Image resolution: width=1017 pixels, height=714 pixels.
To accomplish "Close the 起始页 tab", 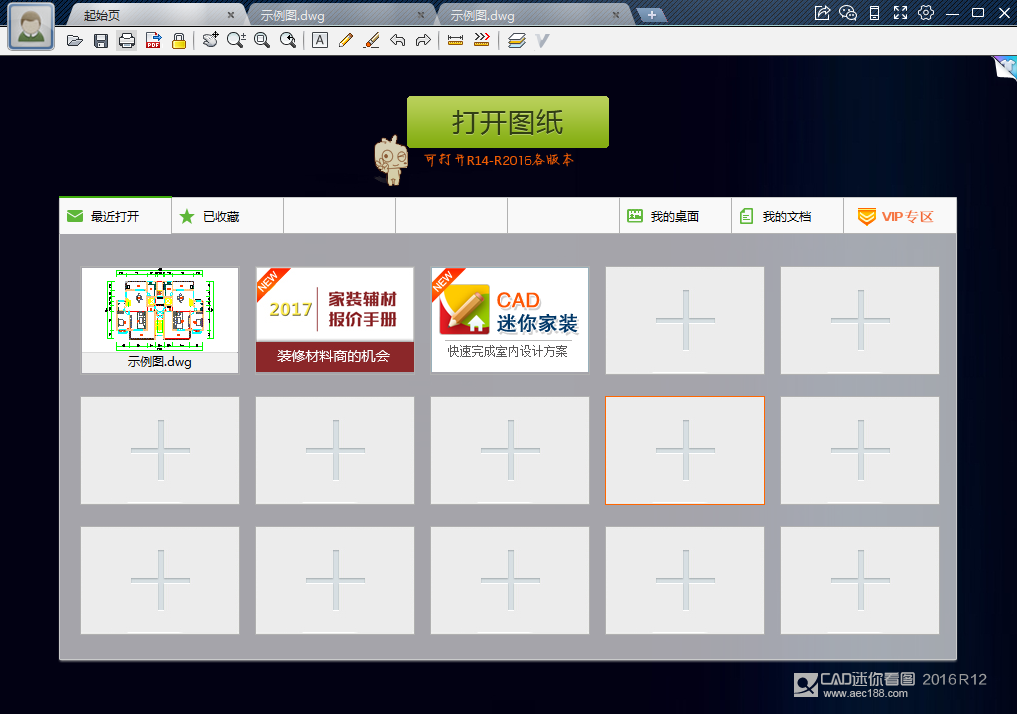I will 231,15.
